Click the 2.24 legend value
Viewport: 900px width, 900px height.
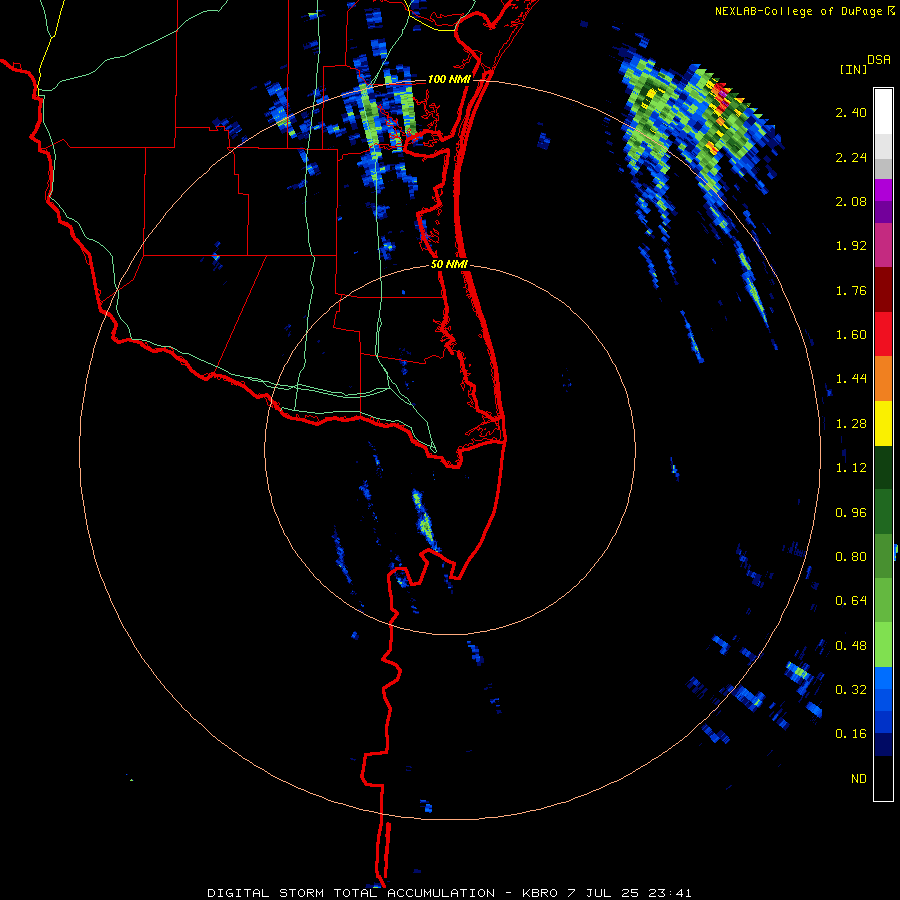851,157
